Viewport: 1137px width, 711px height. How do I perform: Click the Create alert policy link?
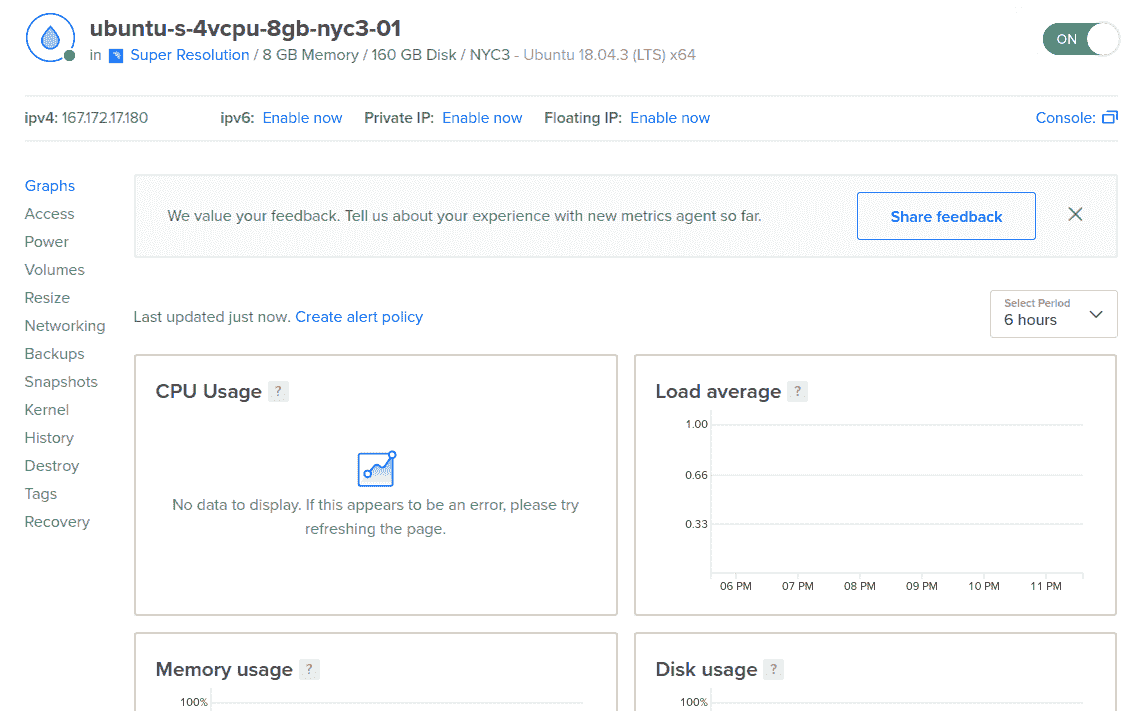pyautogui.click(x=359, y=317)
